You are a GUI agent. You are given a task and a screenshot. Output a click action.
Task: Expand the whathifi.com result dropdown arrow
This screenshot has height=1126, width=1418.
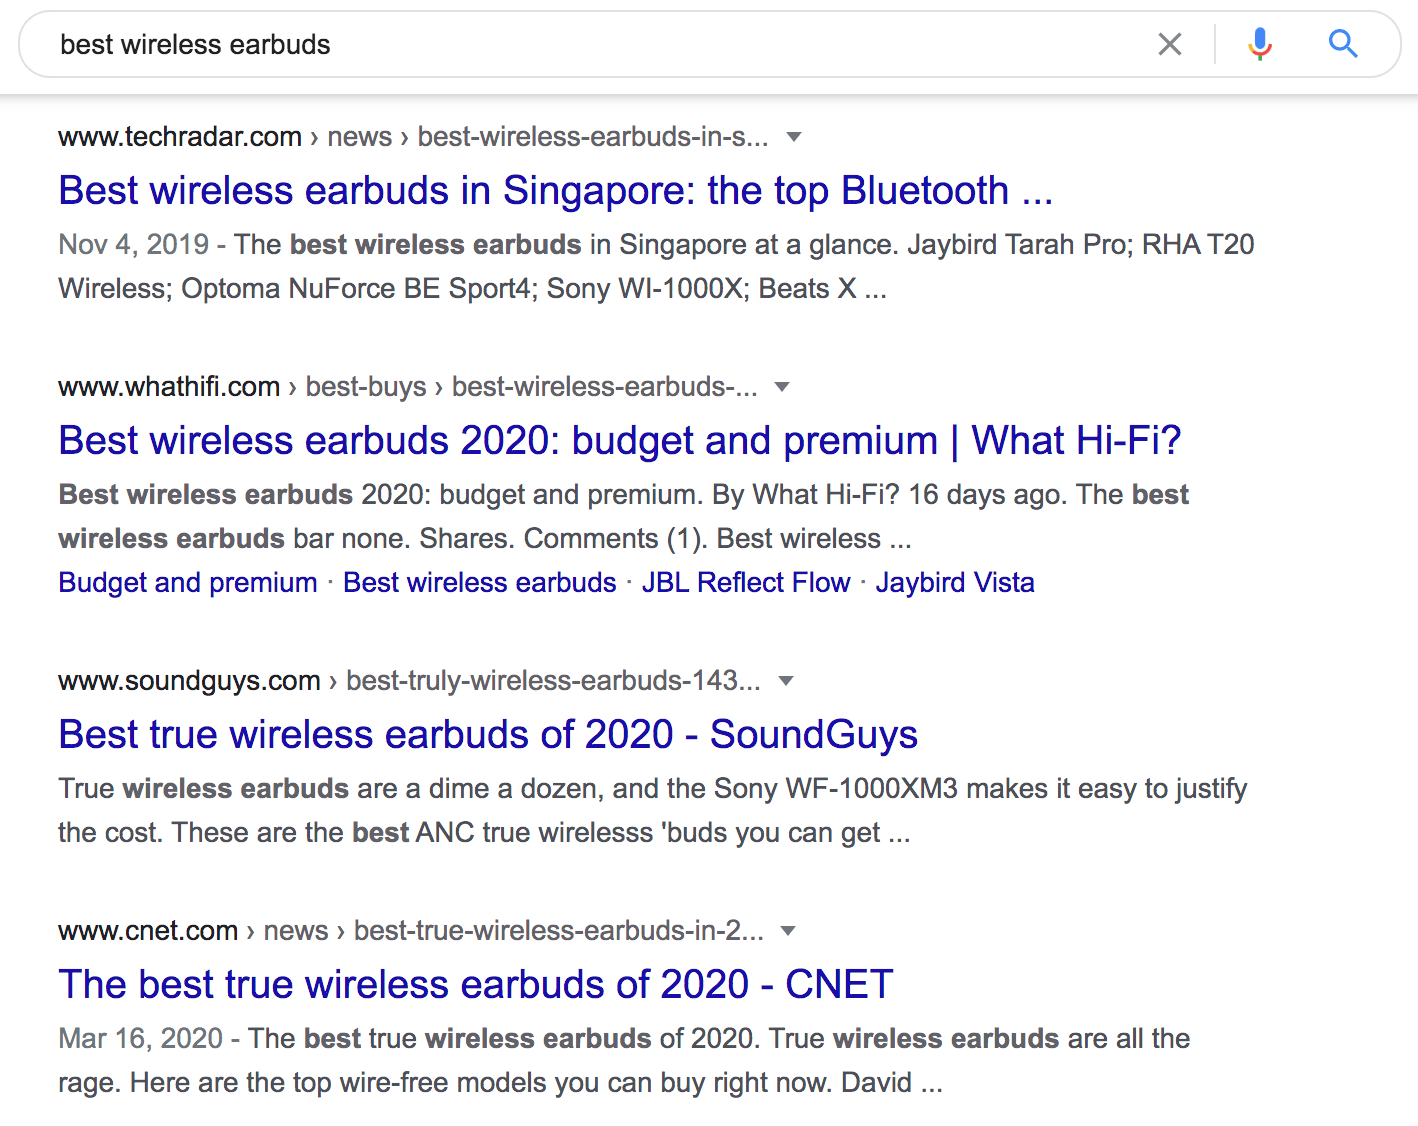(782, 387)
